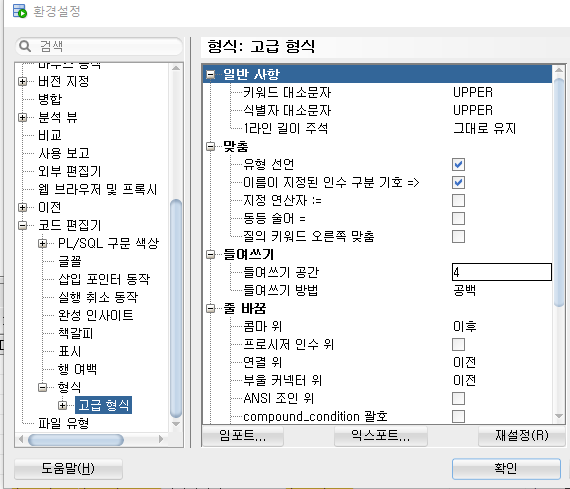Screen dimensions: 570x489
Task: Click settings list scroll up arrow
Action: coord(559,70)
